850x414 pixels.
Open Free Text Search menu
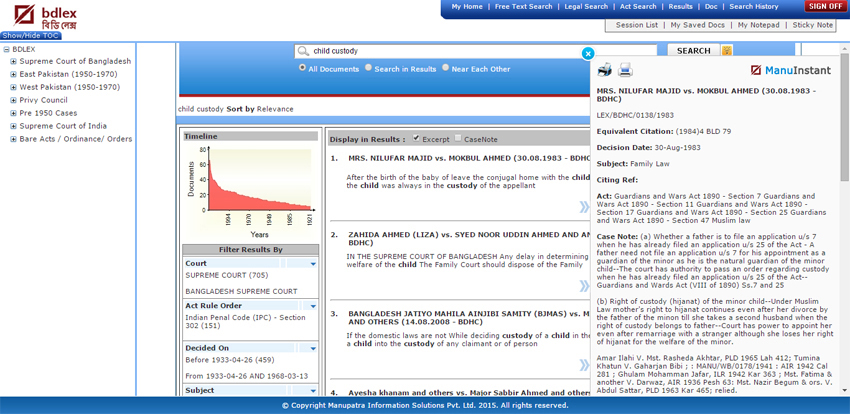point(523,7)
